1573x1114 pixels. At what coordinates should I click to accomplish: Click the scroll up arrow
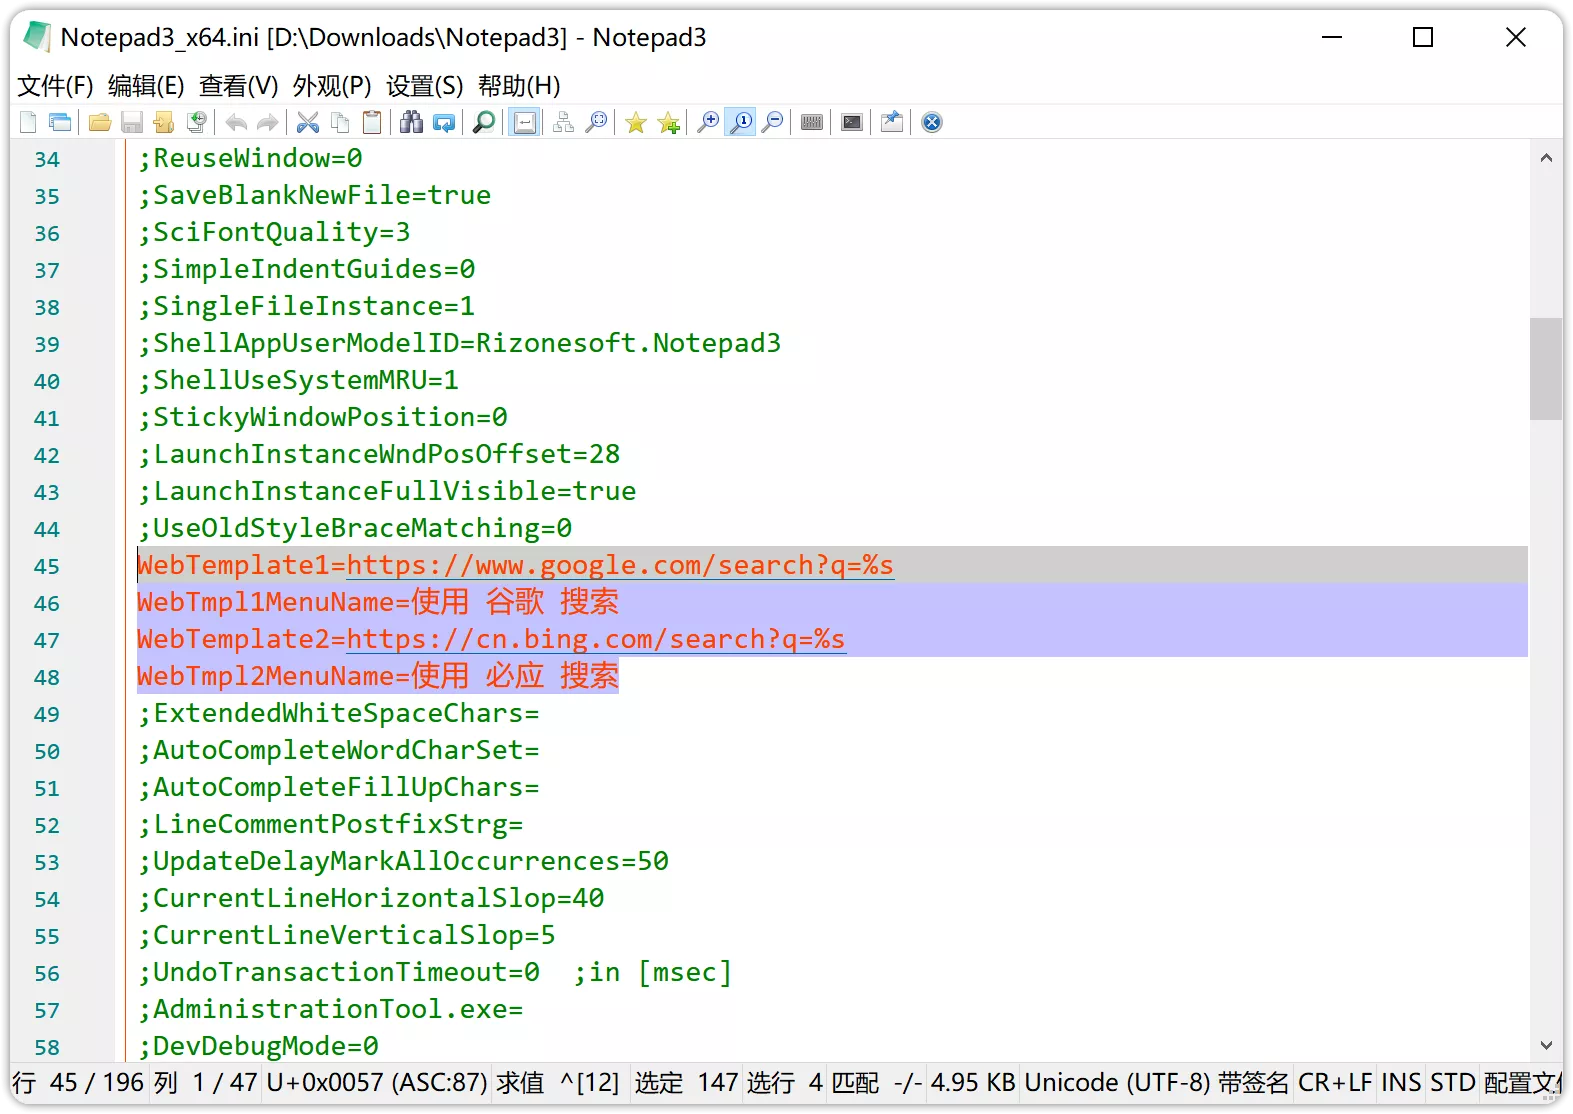1546,157
